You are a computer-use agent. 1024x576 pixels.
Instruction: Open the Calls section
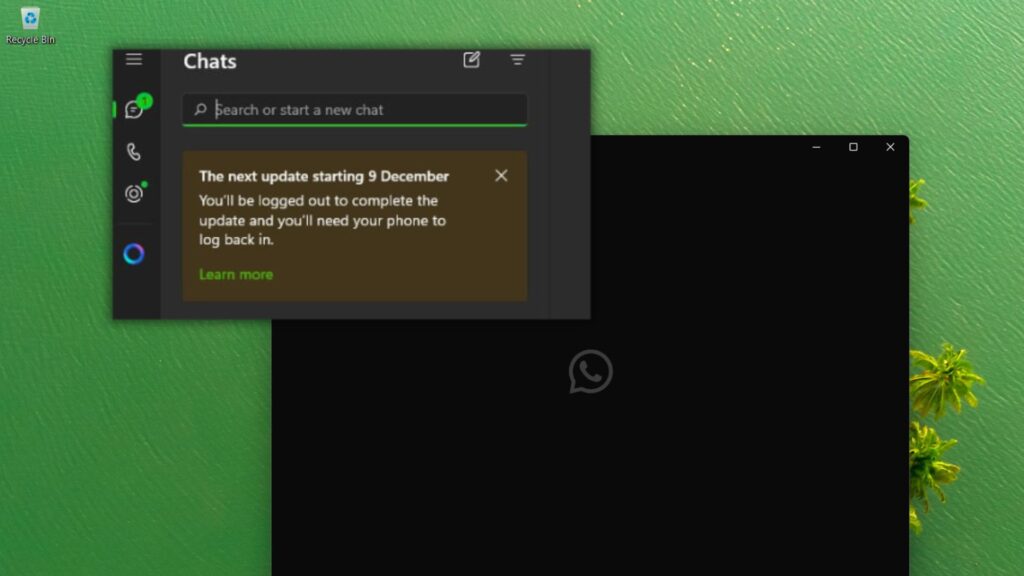click(134, 152)
